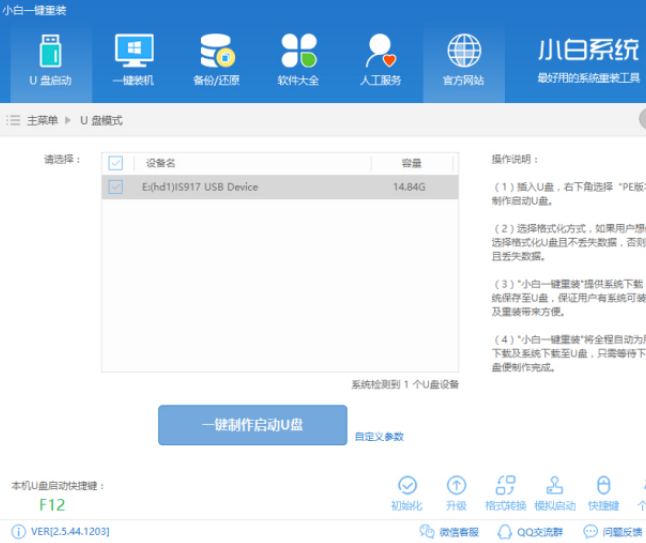Click the 容量 column header
Viewport: 646px width, 543px height.
pyautogui.click(x=412, y=164)
